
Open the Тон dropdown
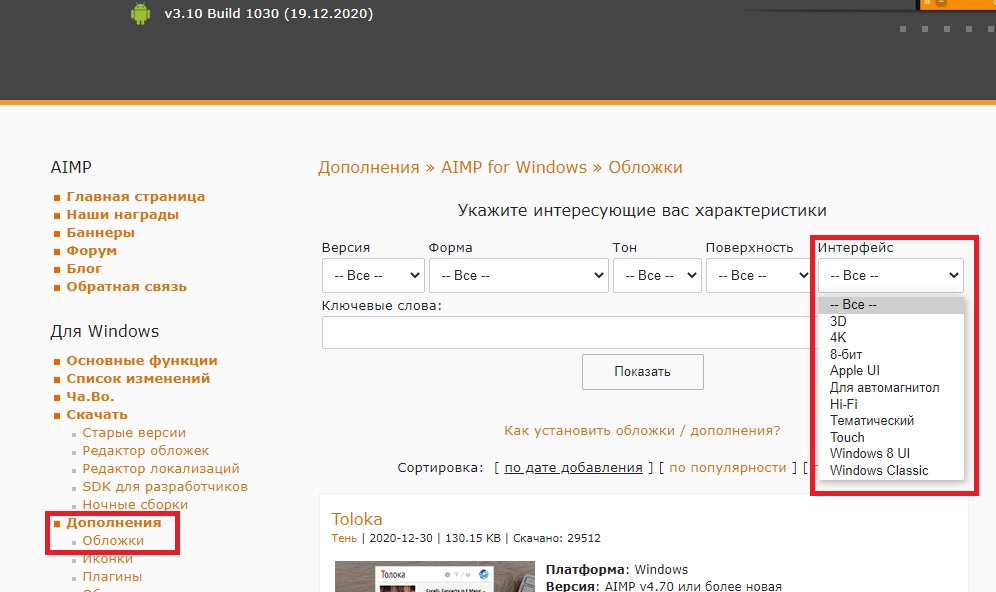(657, 275)
